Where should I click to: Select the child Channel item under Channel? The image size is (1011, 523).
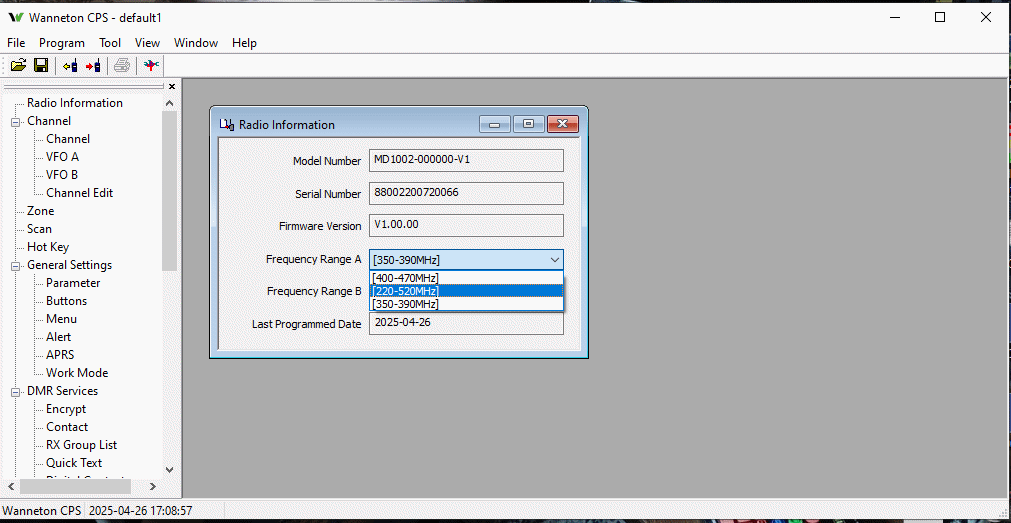(68, 139)
